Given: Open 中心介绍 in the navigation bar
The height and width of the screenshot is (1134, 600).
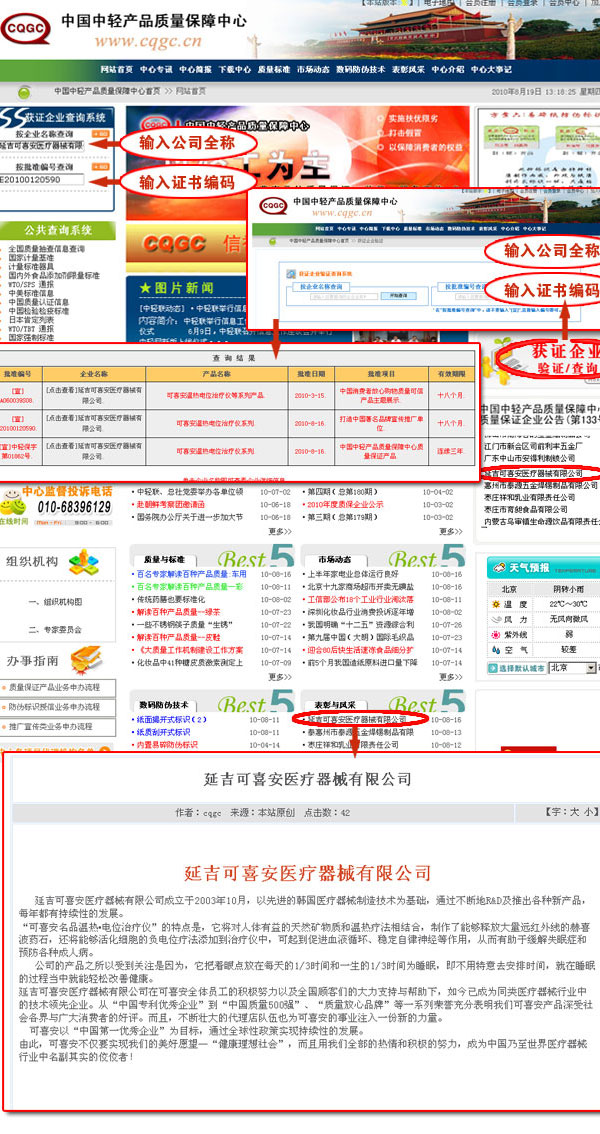Looking at the screenshot, I should click(x=448, y=70).
